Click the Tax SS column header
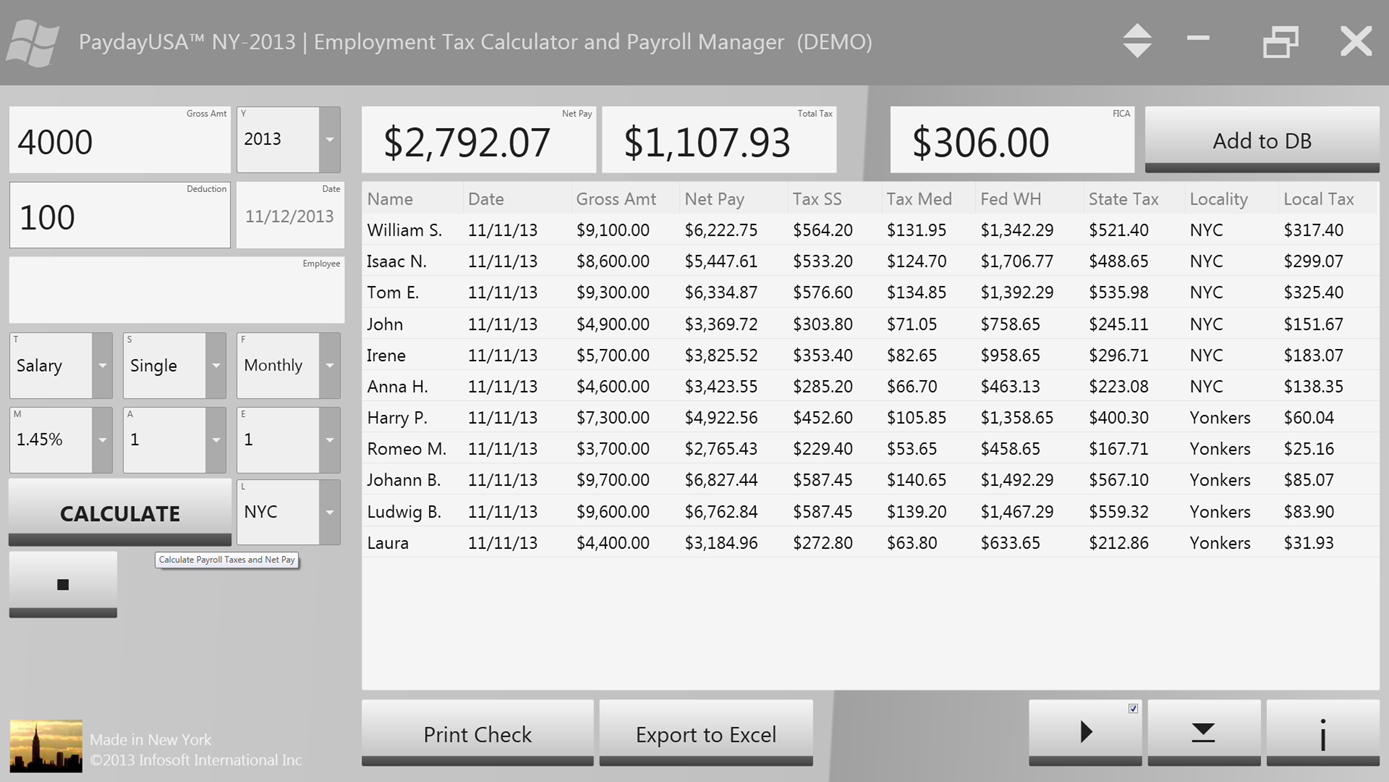The height and width of the screenshot is (782, 1389). [x=817, y=199]
